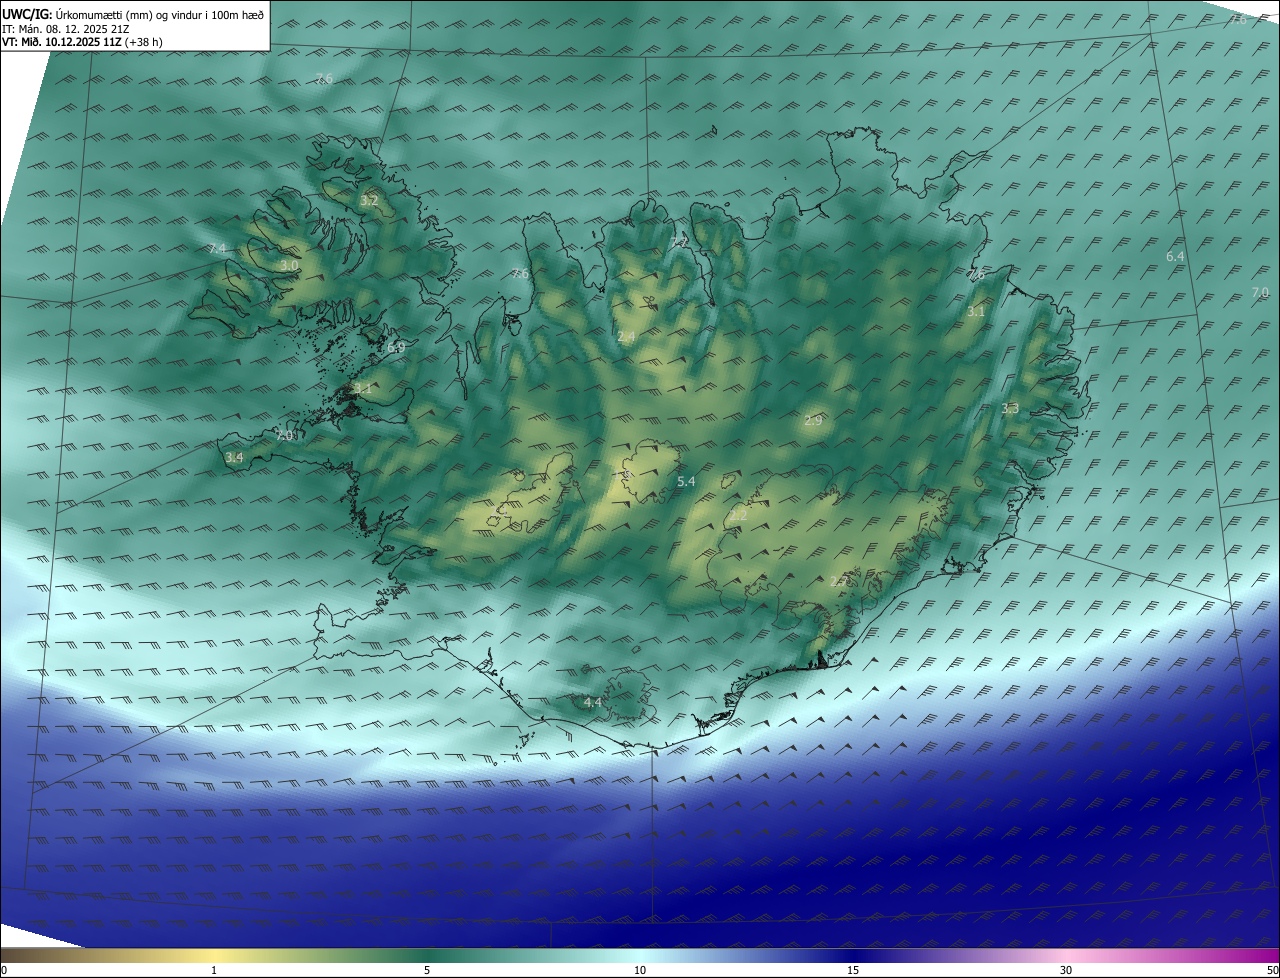
Task: Click the 7.2 value label on the map
Action: pyautogui.click(x=679, y=241)
